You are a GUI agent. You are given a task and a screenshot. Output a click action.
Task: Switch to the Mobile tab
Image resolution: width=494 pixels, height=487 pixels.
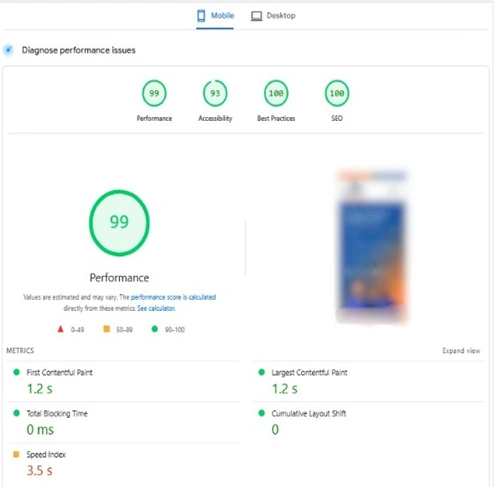click(215, 16)
